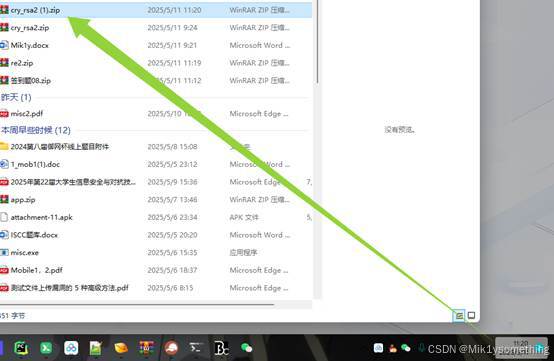
Task: Click the horizontal scrollbar under file list
Action: 137,304
